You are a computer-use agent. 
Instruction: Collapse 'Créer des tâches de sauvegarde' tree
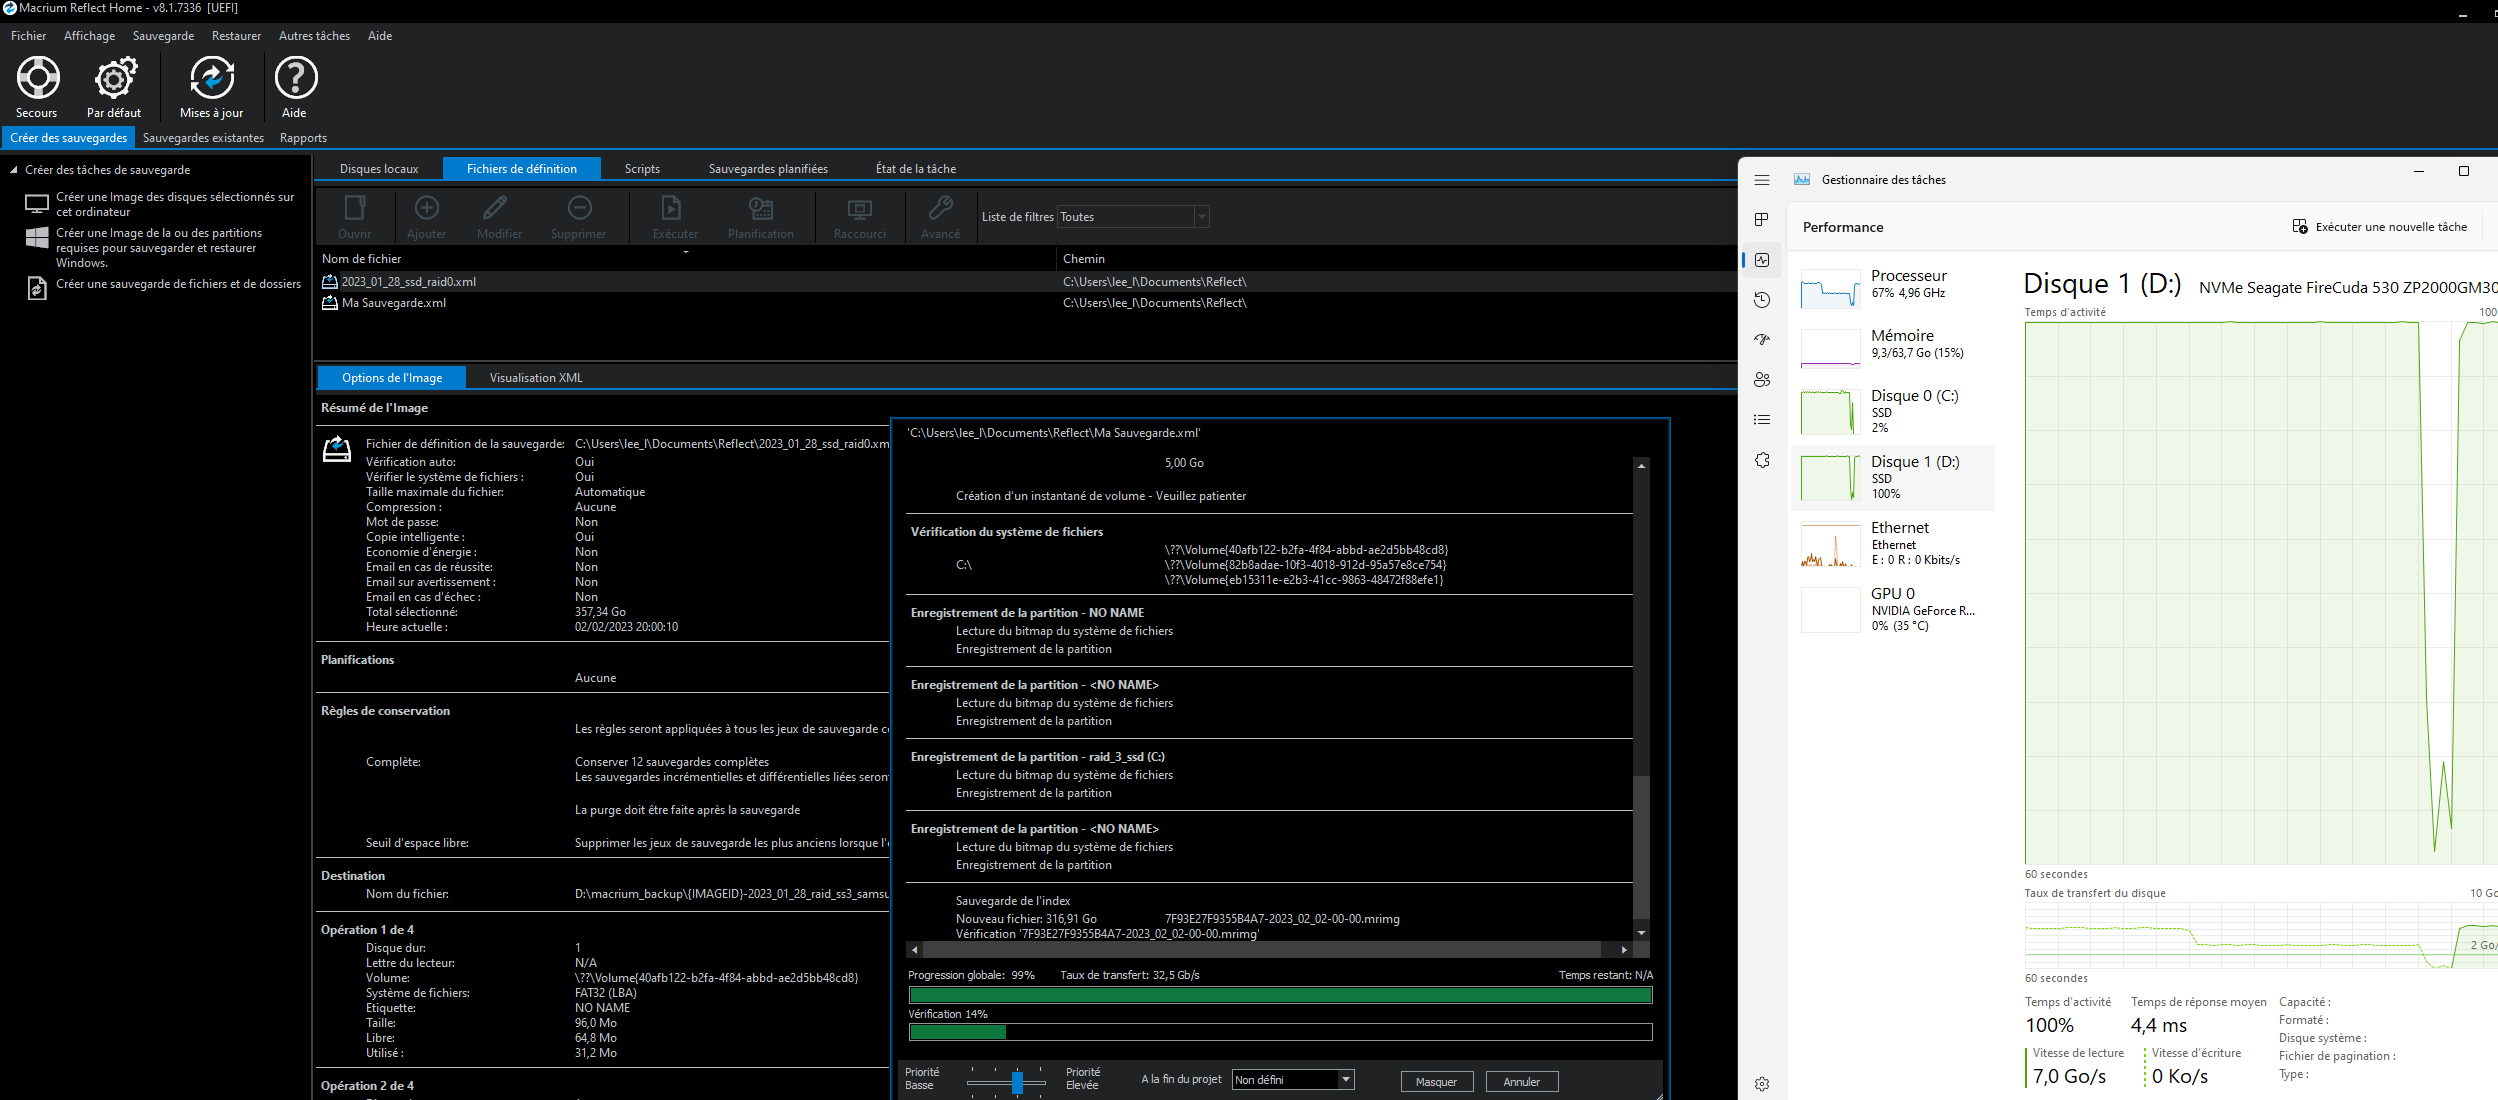click(x=14, y=170)
